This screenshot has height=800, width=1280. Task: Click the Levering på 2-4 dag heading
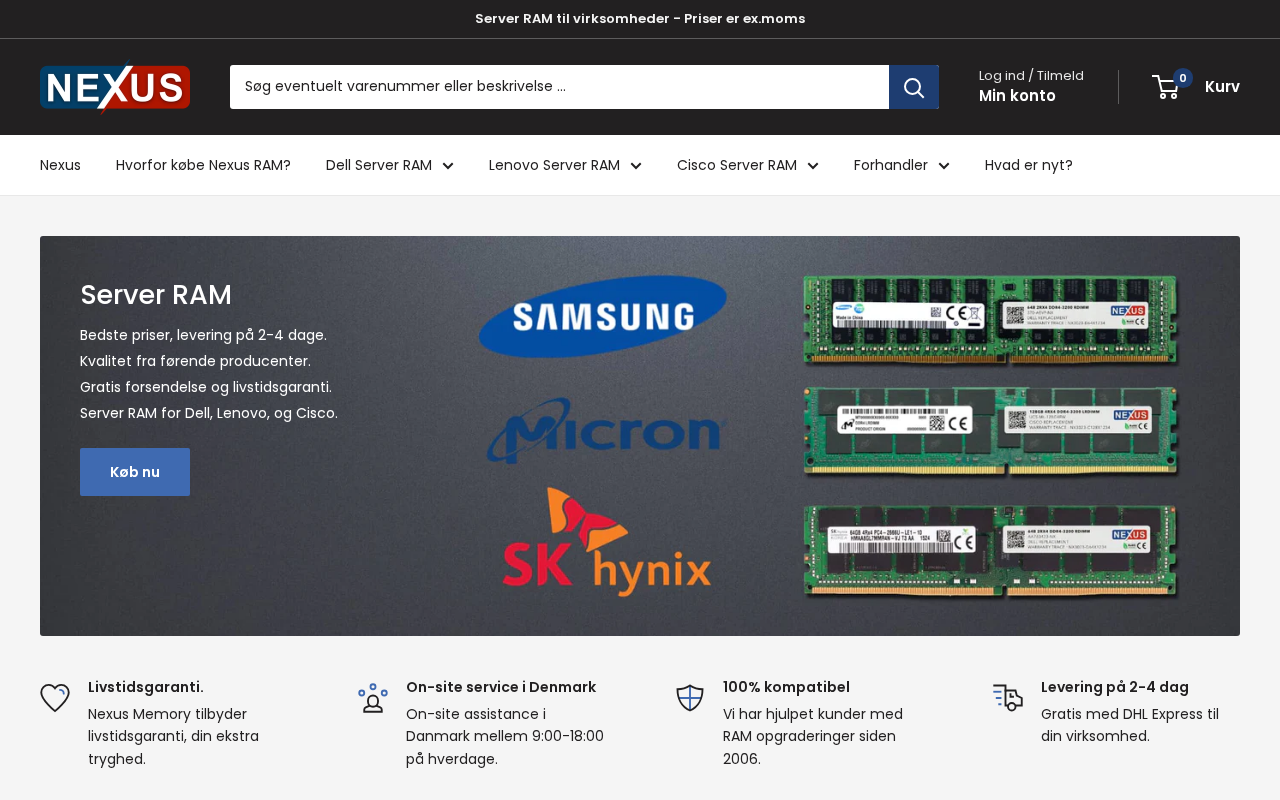click(1115, 687)
